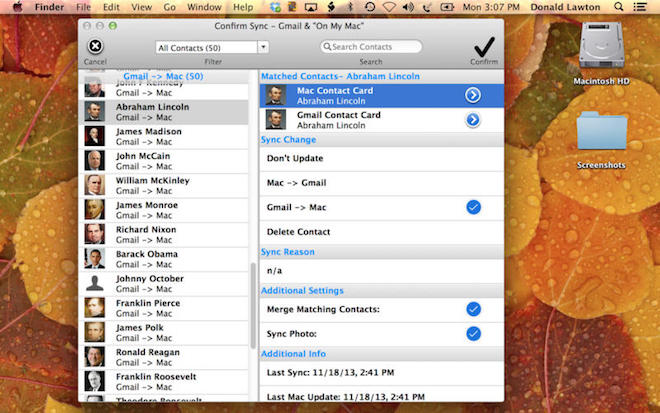Click Gmail -> Mac (50) list header
This screenshot has height=413, width=660.
(x=163, y=76)
